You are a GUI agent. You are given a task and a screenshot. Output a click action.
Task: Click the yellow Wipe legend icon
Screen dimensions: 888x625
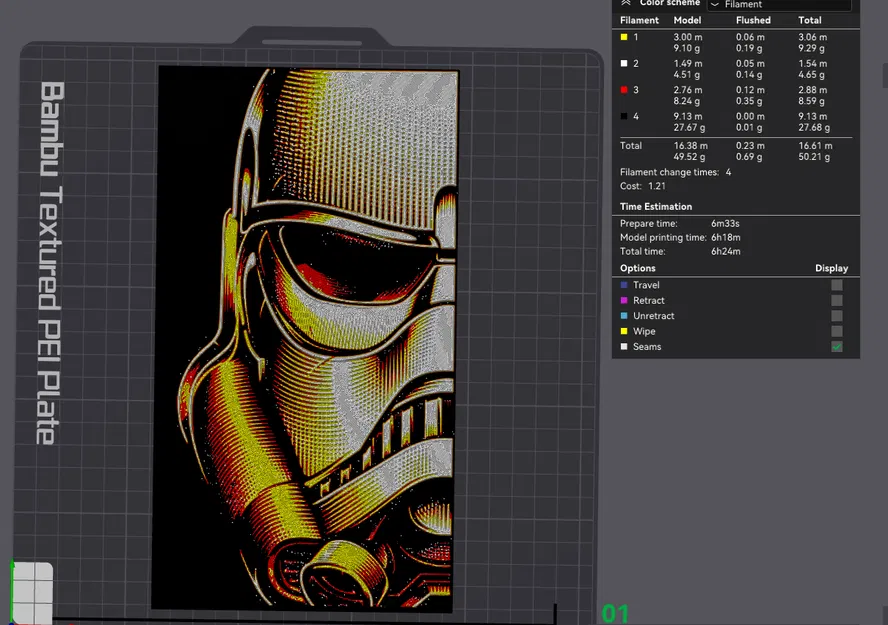click(625, 331)
